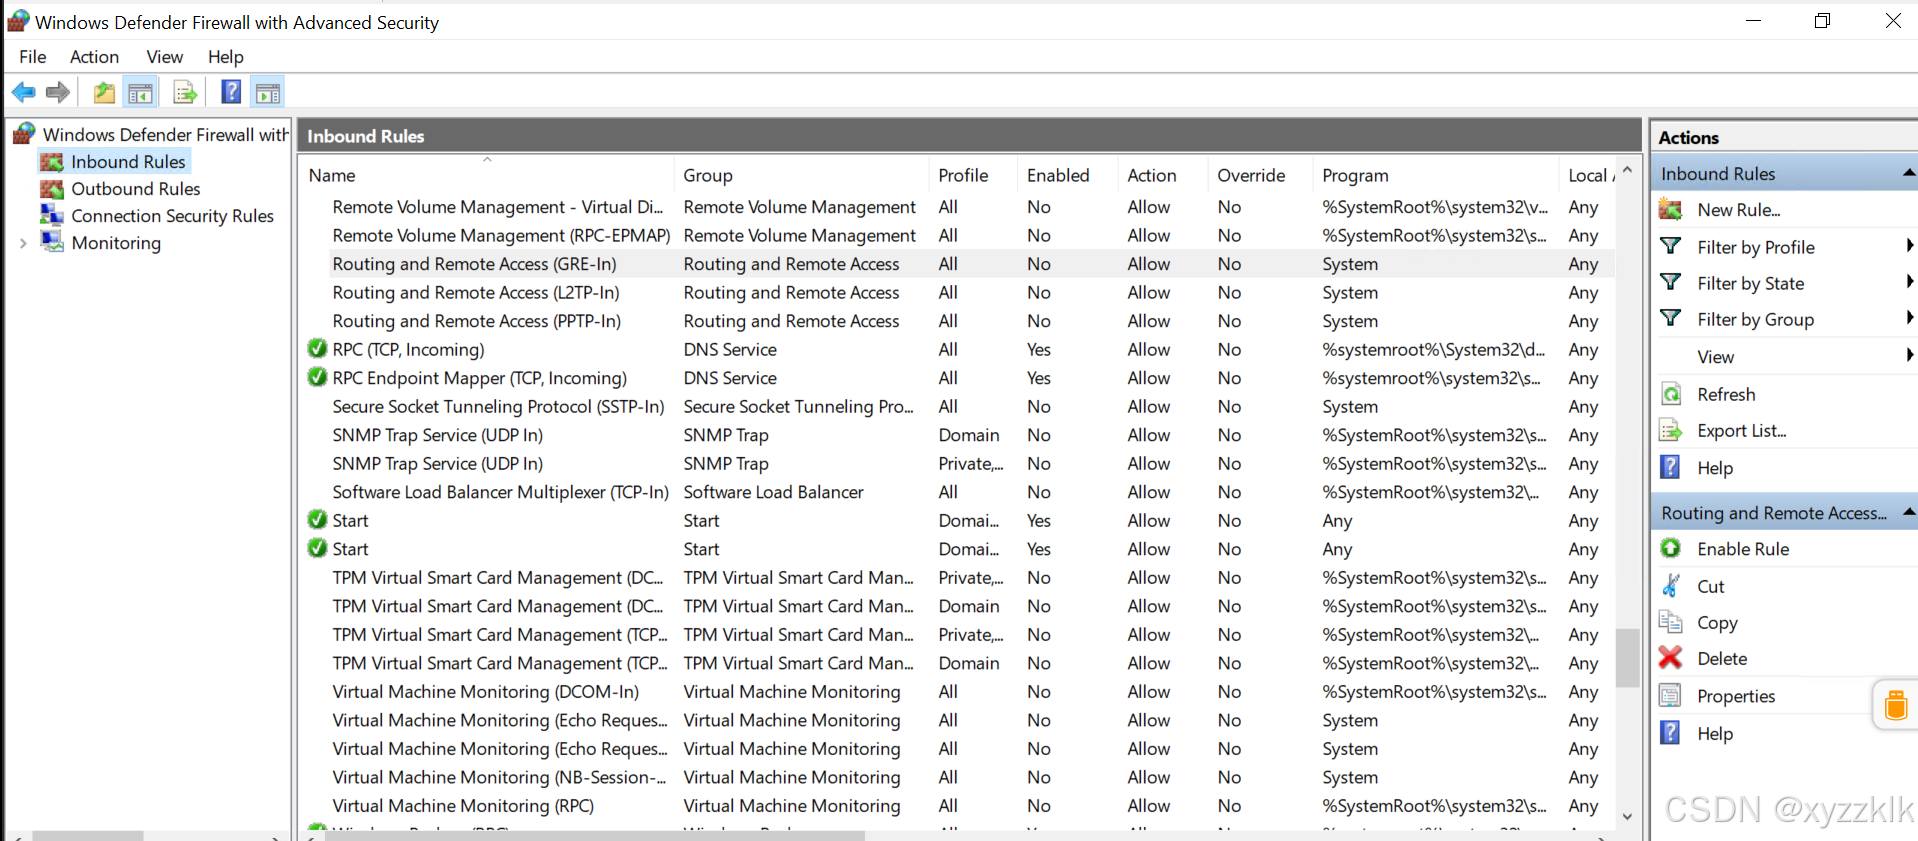Toggle the Show/Hide Action Pane icon
Screen dimensions: 1918x841
pyautogui.click(x=268, y=93)
